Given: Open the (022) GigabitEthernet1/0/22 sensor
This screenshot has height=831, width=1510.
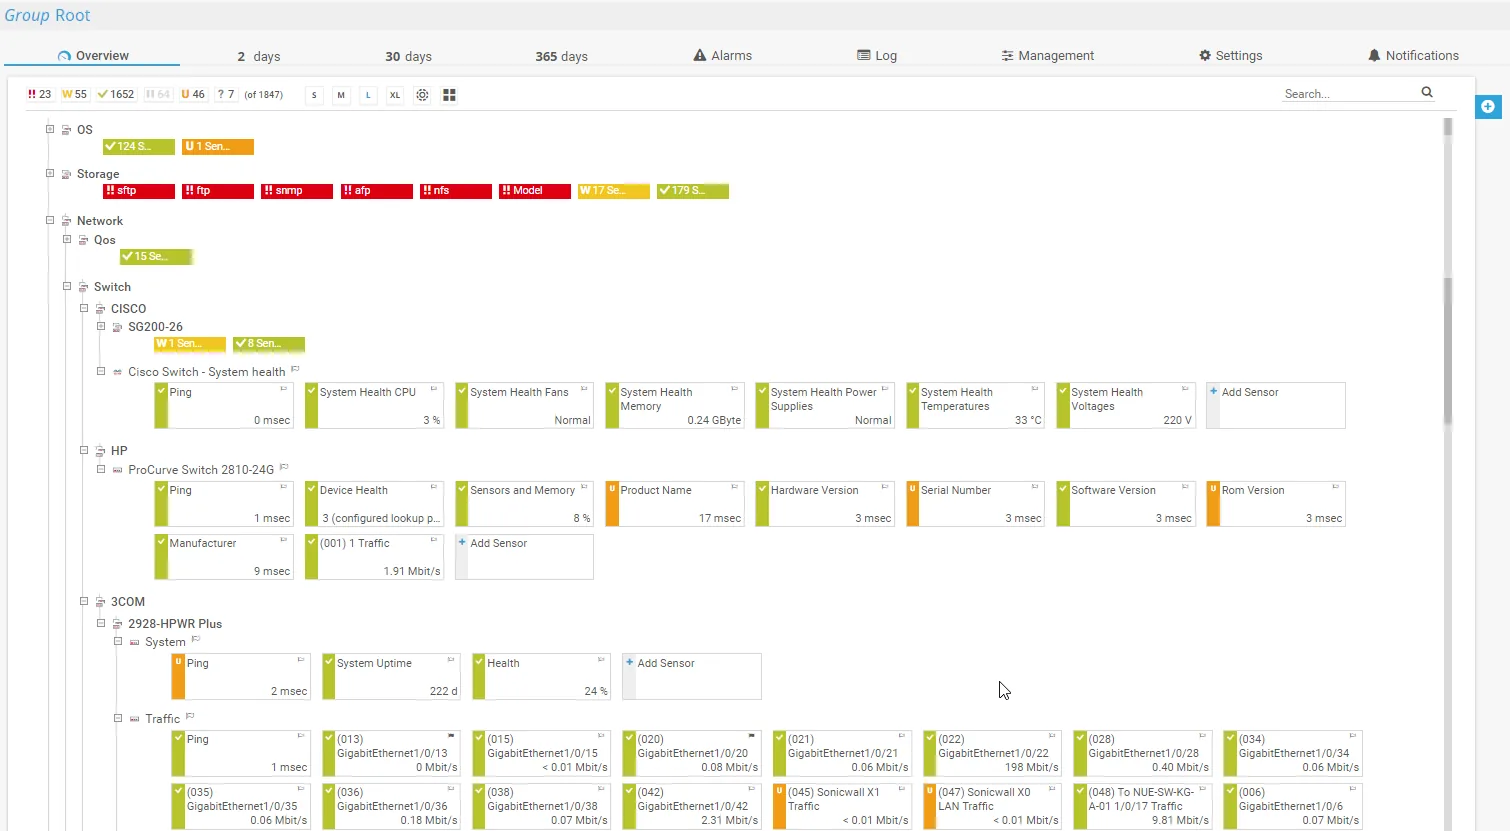Looking at the screenshot, I should point(992,753).
